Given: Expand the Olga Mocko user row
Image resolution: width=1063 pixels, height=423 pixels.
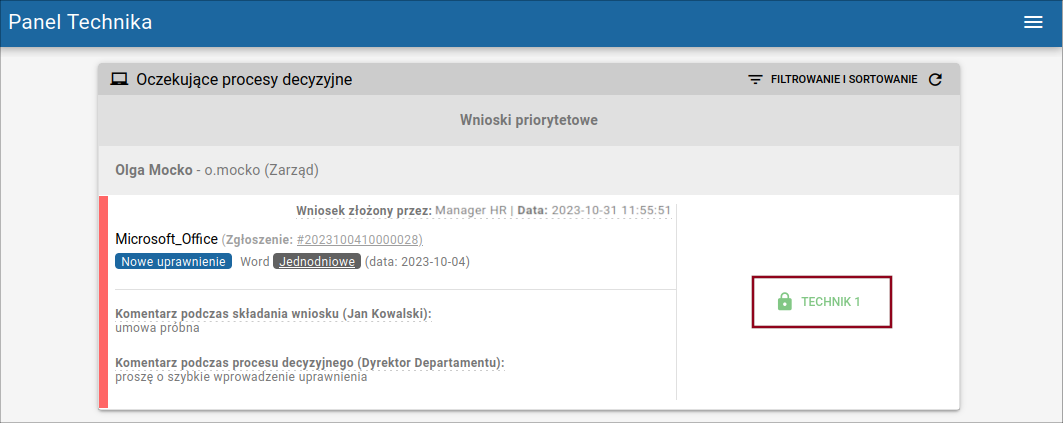Looking at the screenshot, I should [x=529, y=170].
